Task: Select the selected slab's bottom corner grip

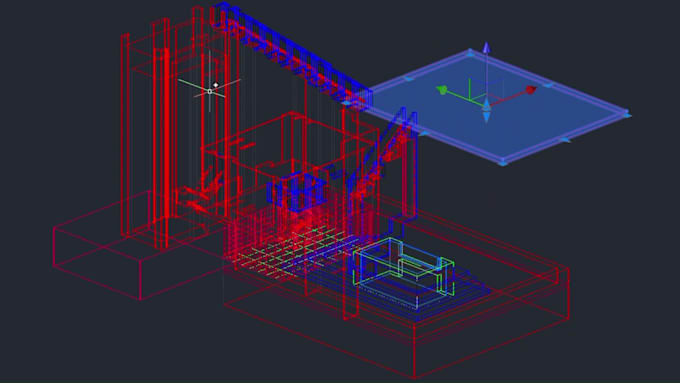Action: tap(503, 163)
